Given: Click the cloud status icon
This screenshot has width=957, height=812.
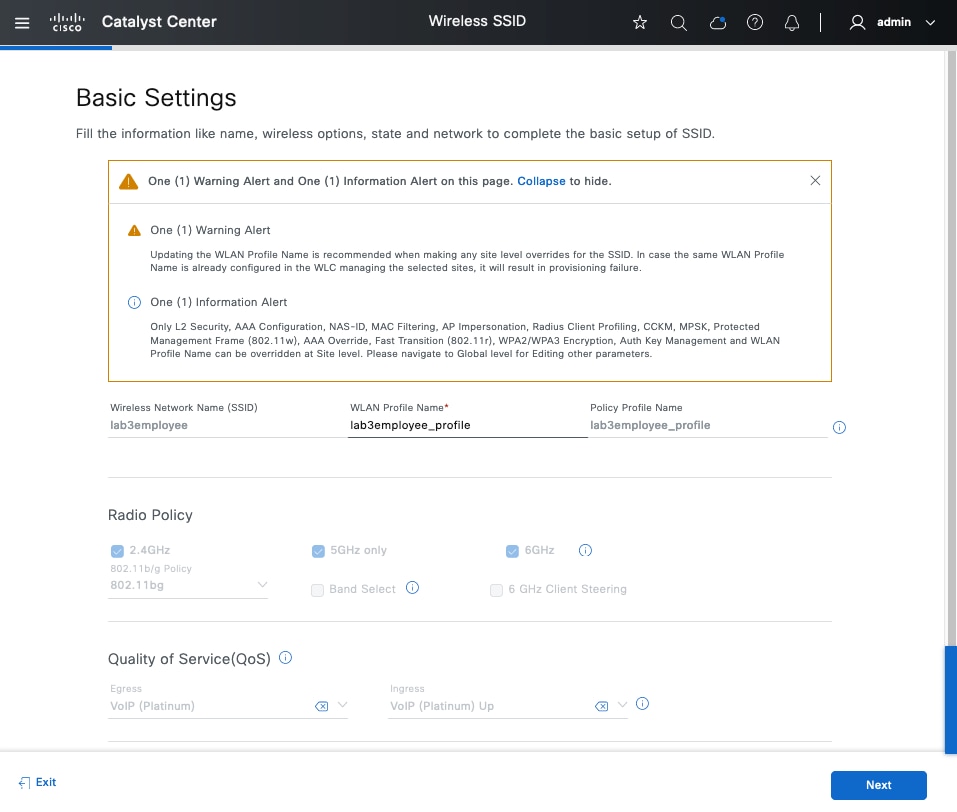Looking at the screenshot, I should point(717,22).
